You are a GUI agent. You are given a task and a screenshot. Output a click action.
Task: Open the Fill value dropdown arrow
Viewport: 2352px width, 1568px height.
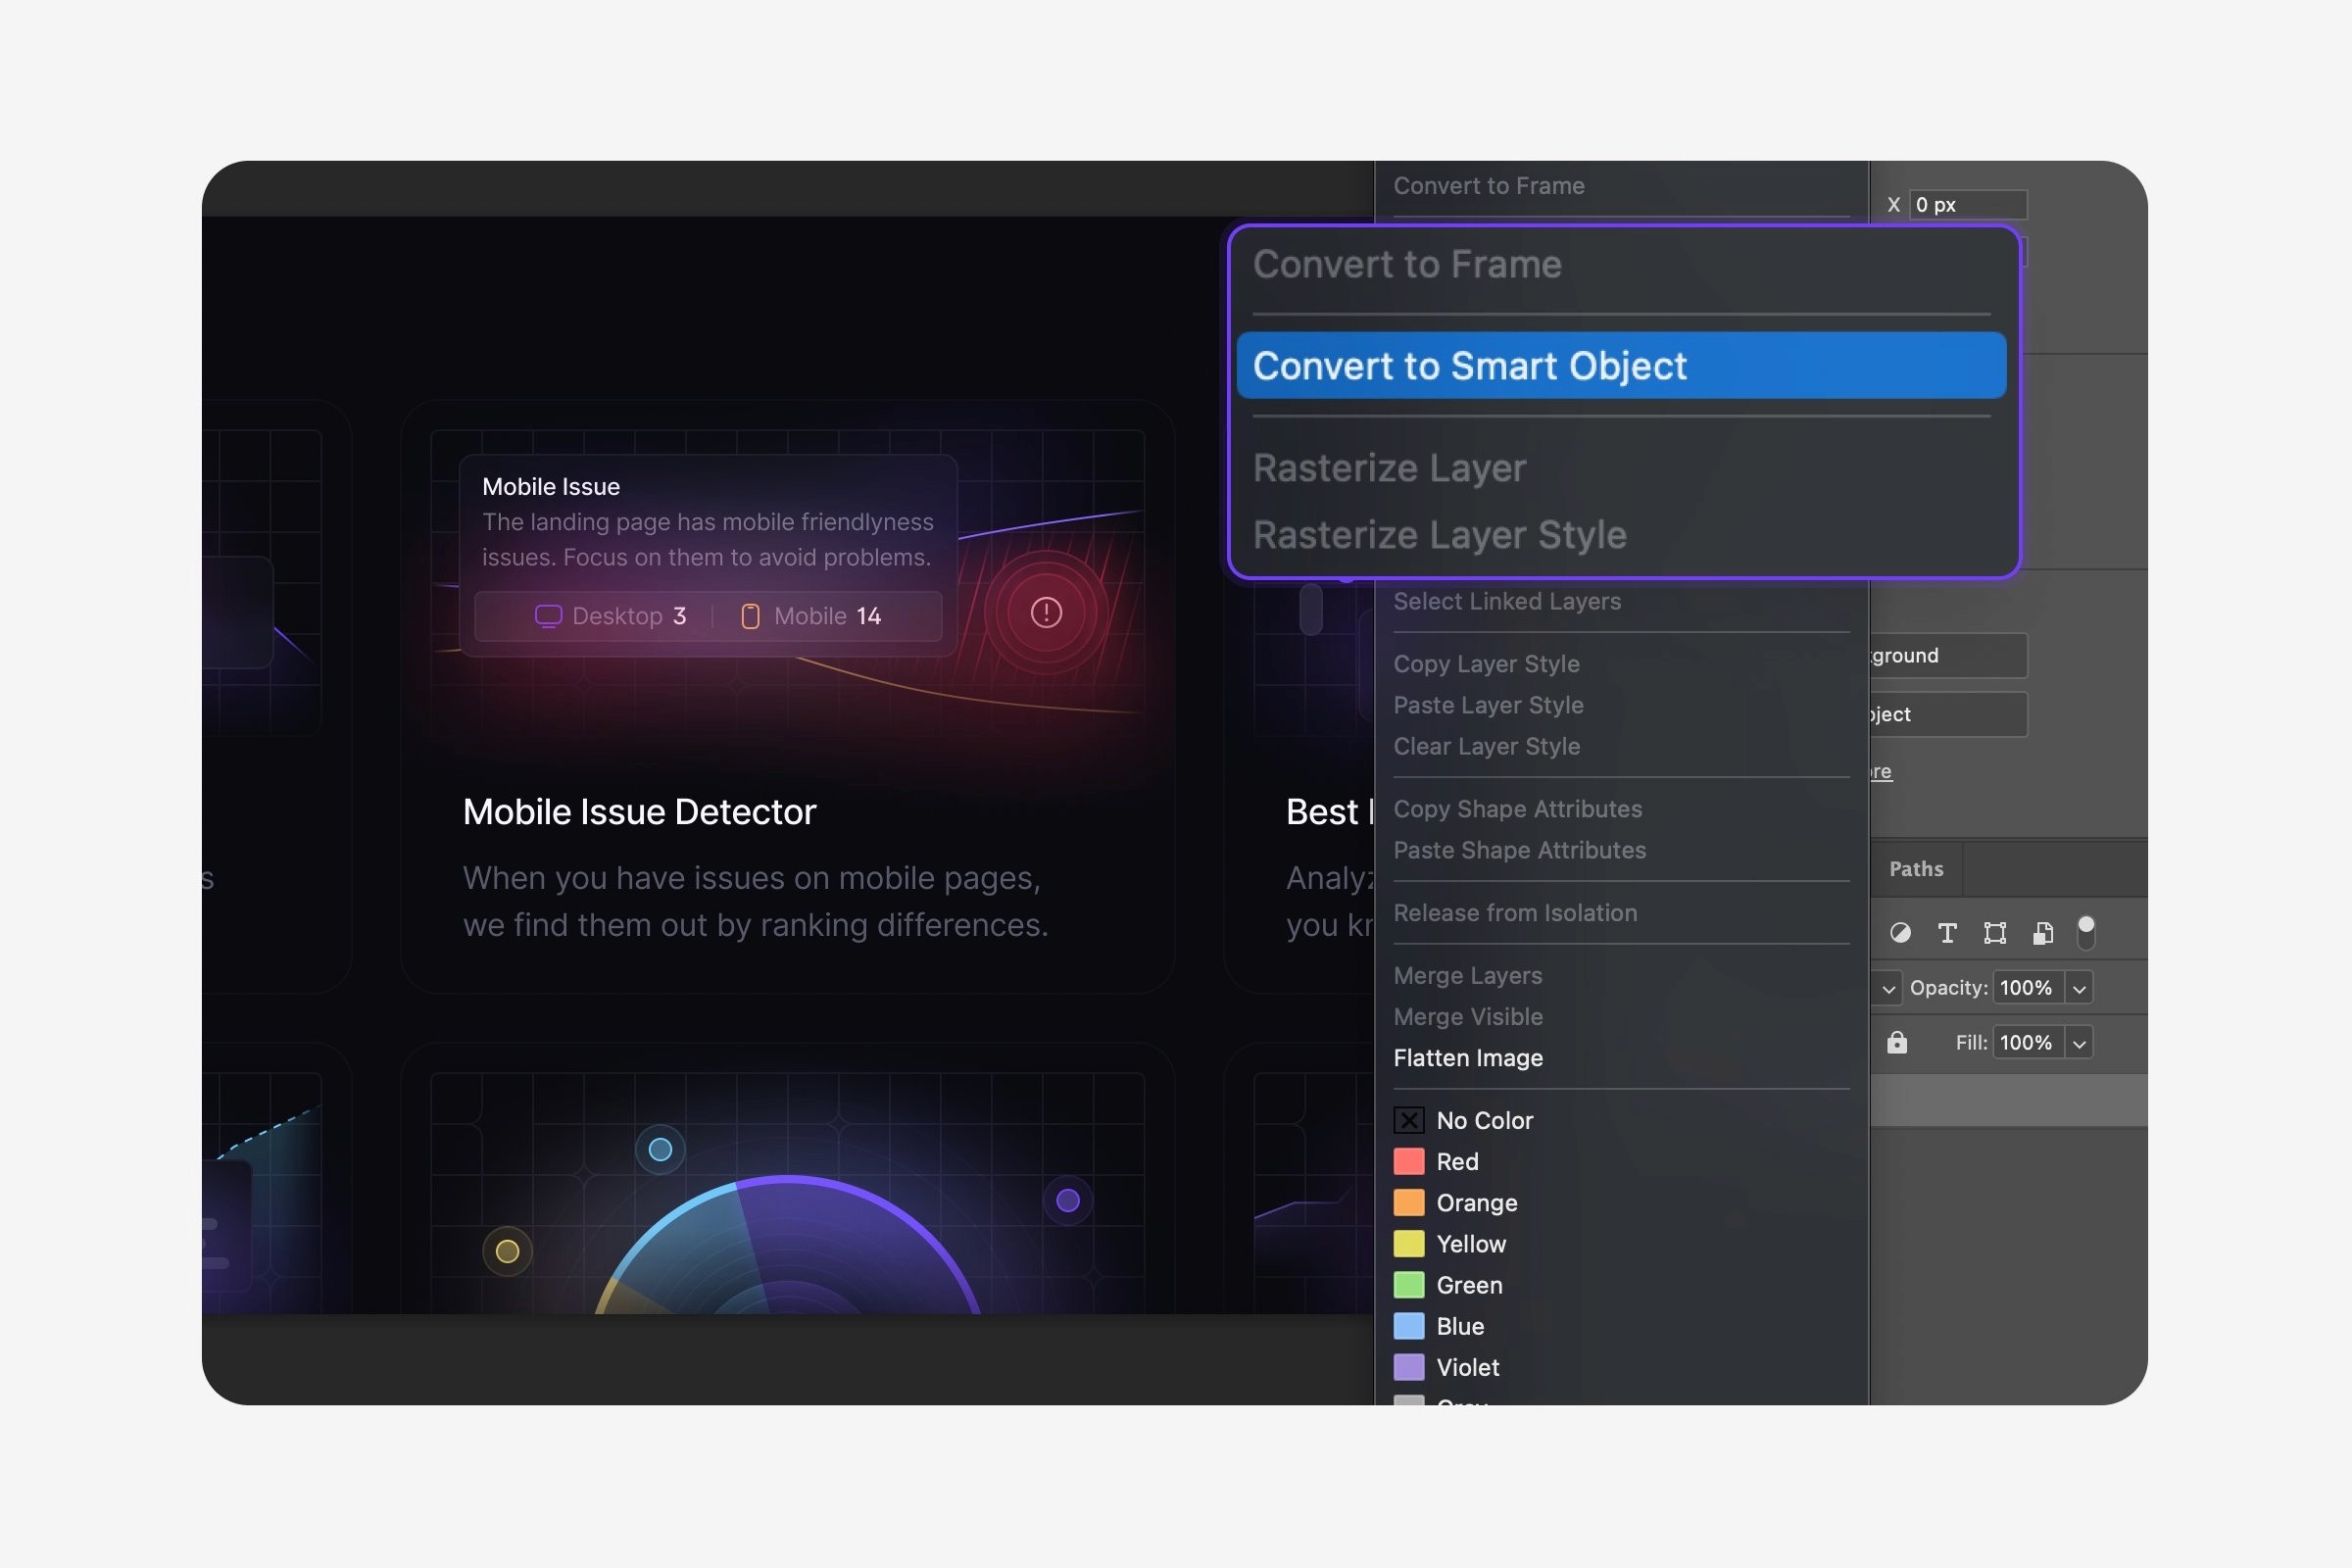[2079, 1044]
